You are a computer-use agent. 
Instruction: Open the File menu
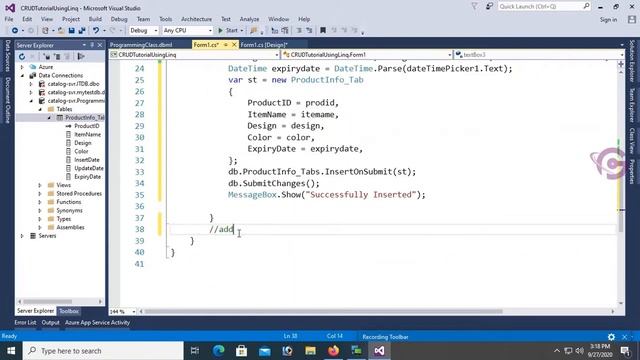click(x=9, y=19)
